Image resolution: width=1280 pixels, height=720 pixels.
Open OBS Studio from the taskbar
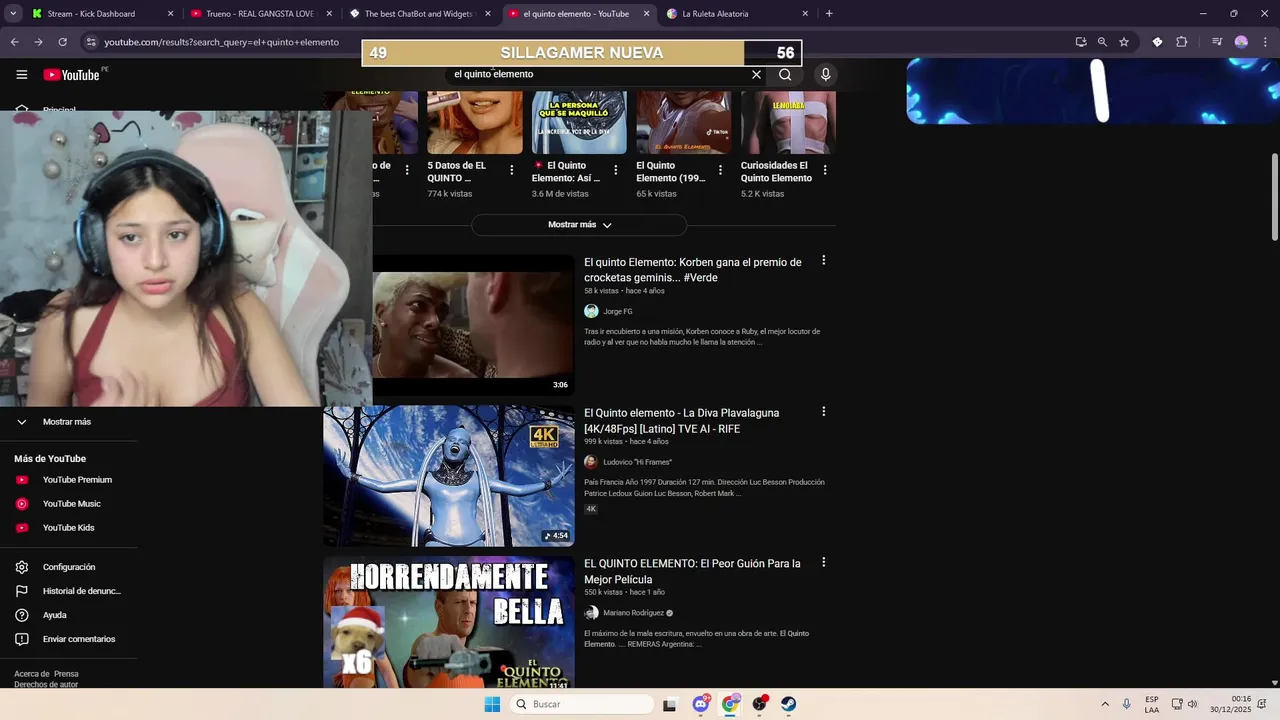[x=760, y=704]
